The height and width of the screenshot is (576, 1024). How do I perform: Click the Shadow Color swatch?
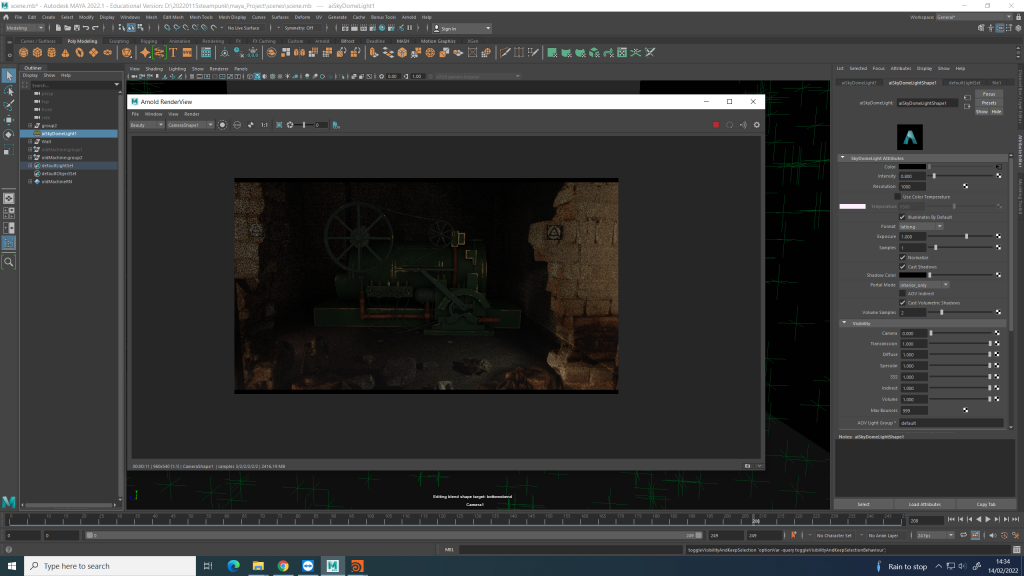(x=912, y=275)
